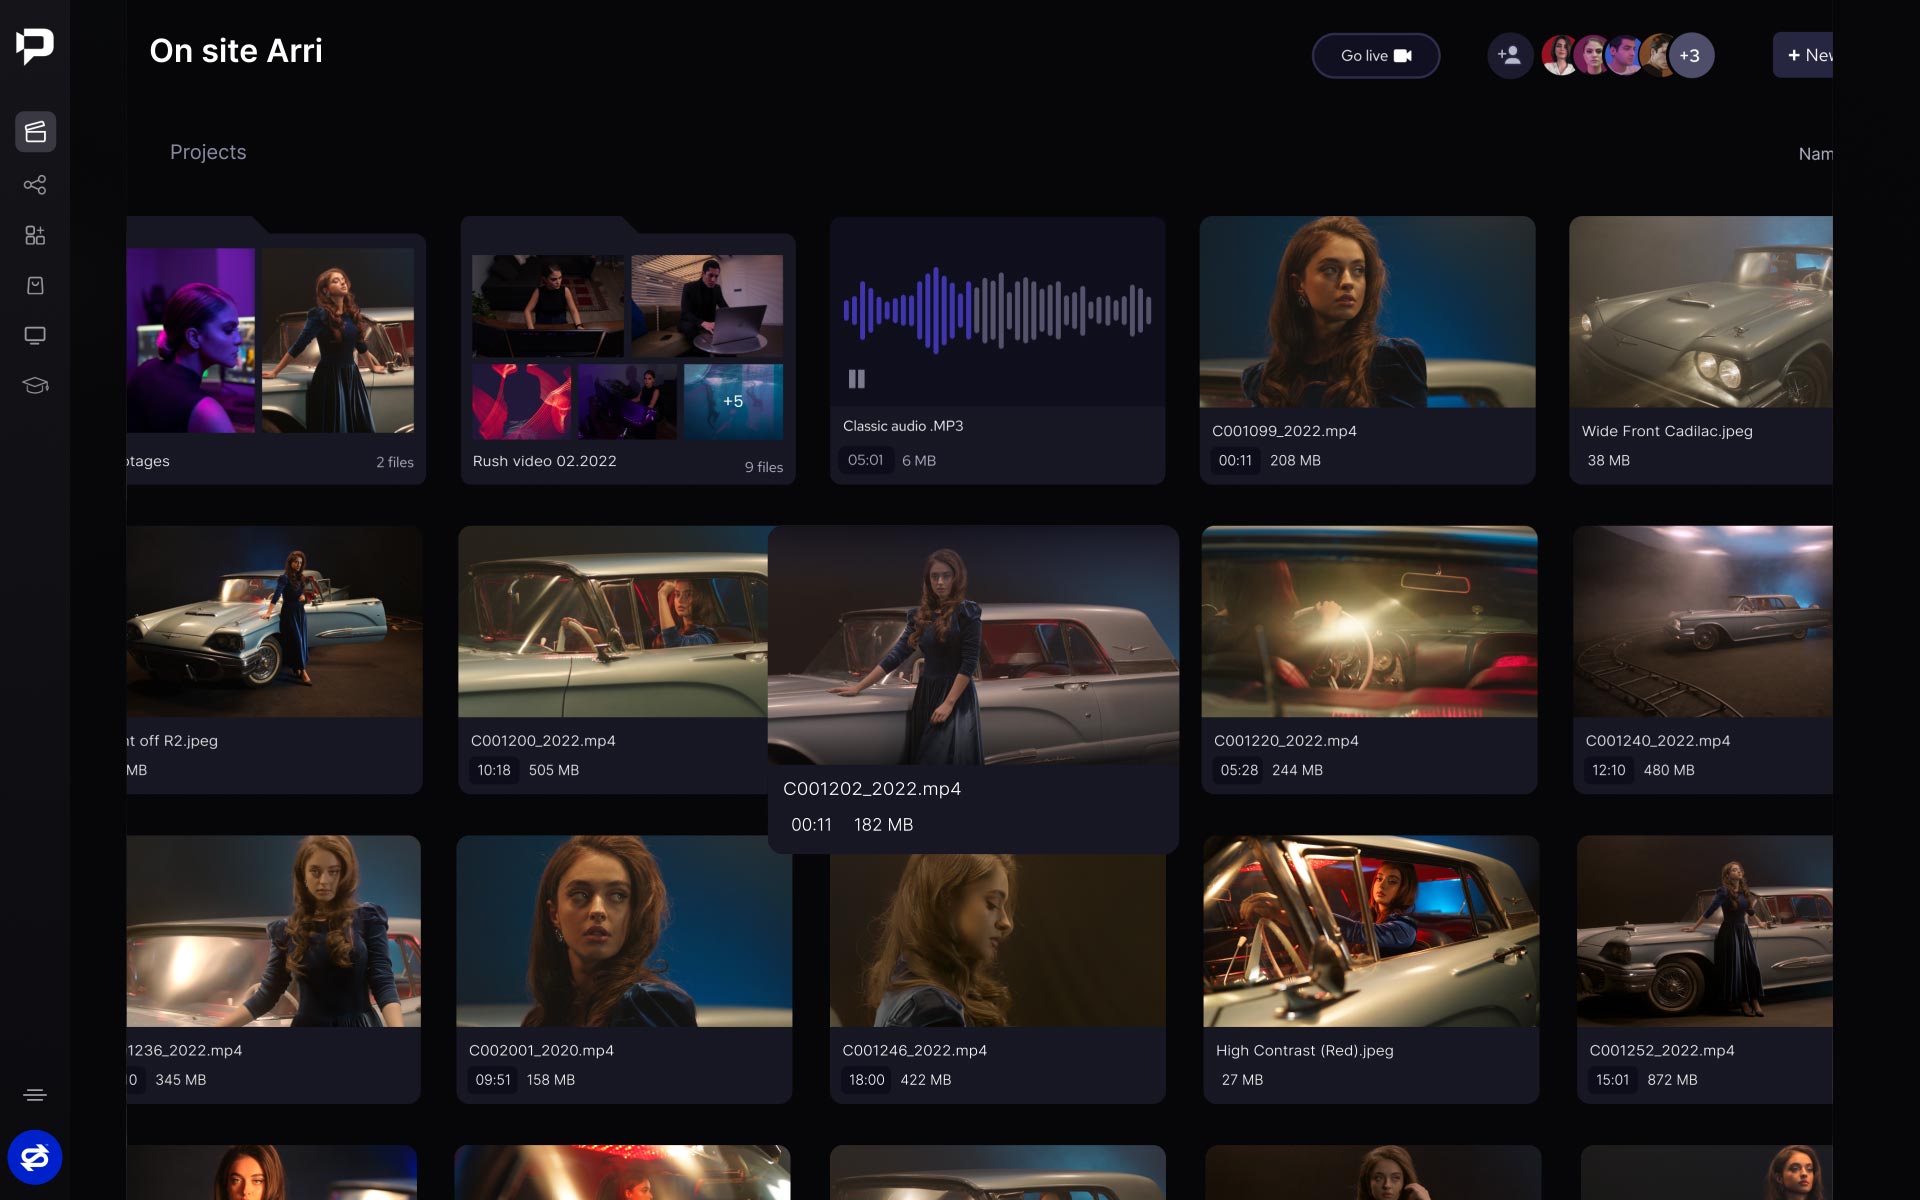Image resolution: width=1920 pixels, height=1200 pixels.
Task: Open the projects clapperboard icon in sidebar
Action: click(35, 132)
